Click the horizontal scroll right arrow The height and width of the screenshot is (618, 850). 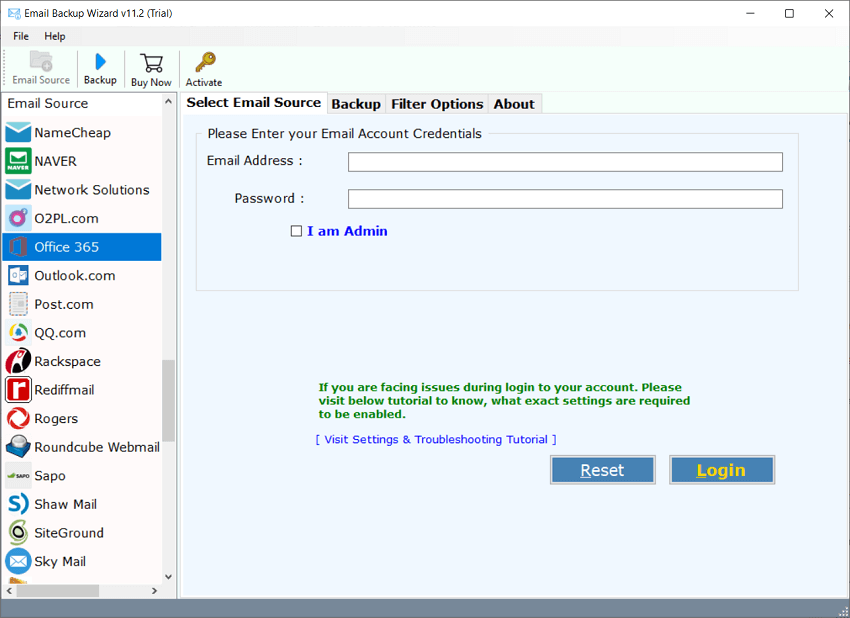point(154,591)
